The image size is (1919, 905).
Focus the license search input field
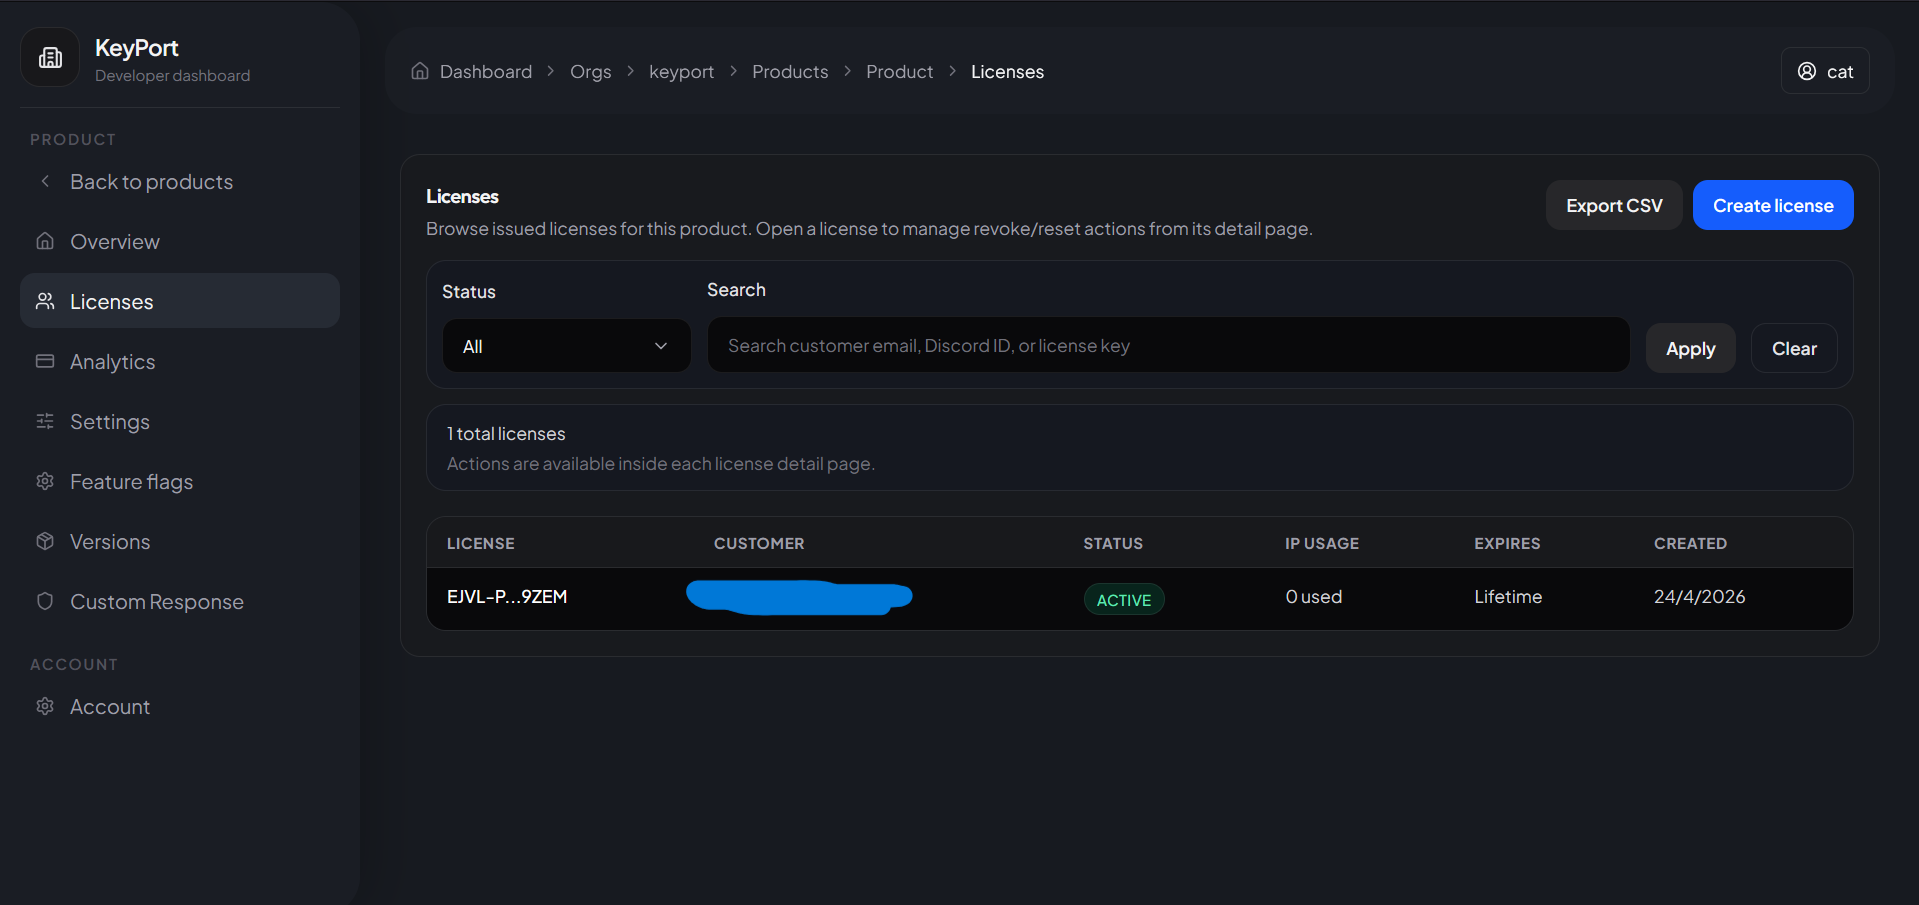point(1167,346)
